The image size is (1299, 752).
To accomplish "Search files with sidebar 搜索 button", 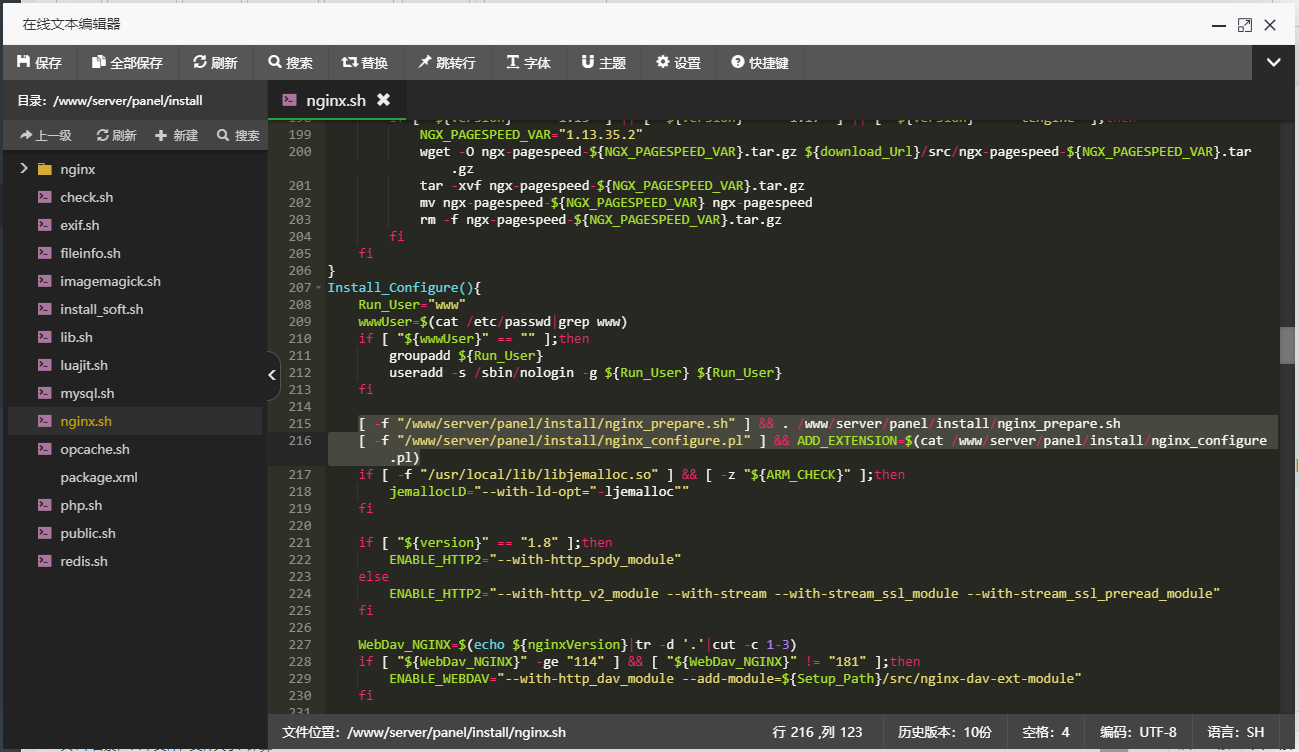I will coord(238,135).
